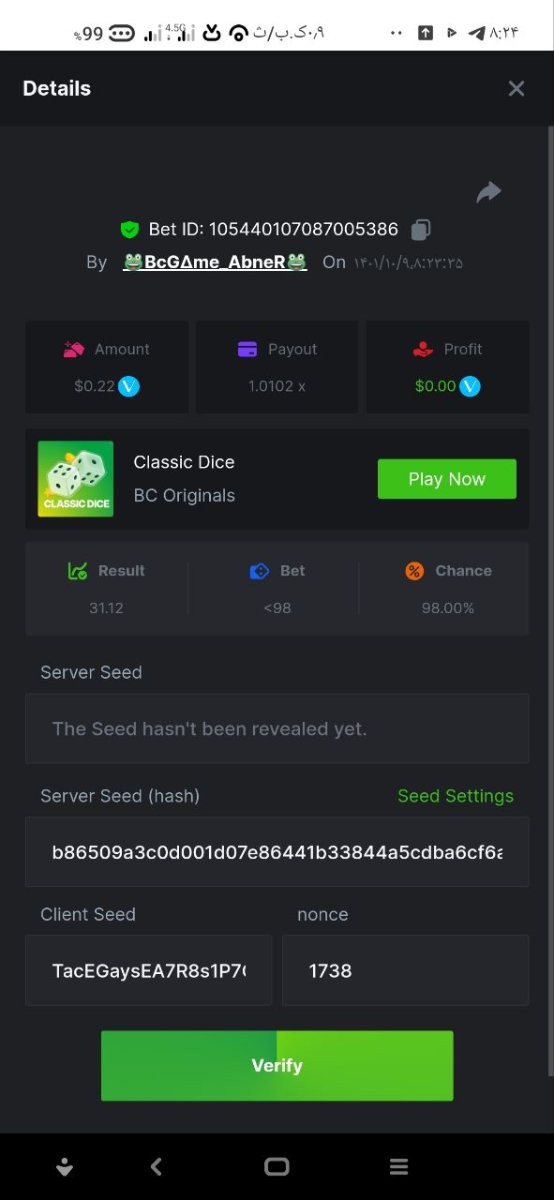This screenshot has height=1200, width=554.
Task: Open the Android menu navigation button
Action: click(x=399, y=1166)
